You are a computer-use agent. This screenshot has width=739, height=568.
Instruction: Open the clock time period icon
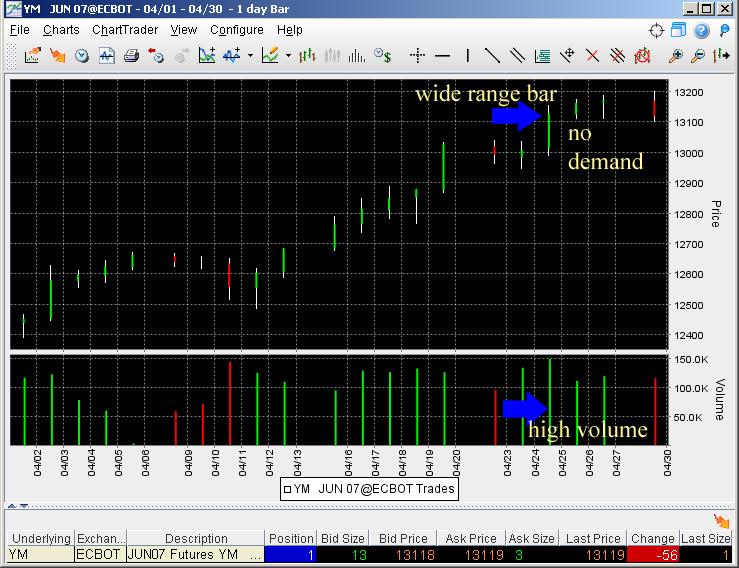pyautogui.click(x=82, y=56)
